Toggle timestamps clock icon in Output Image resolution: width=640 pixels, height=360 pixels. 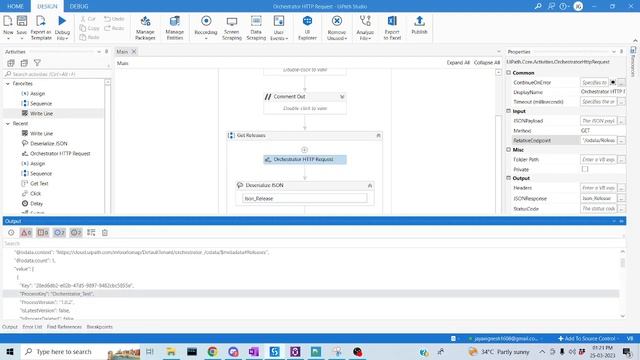tap(11, 233)
